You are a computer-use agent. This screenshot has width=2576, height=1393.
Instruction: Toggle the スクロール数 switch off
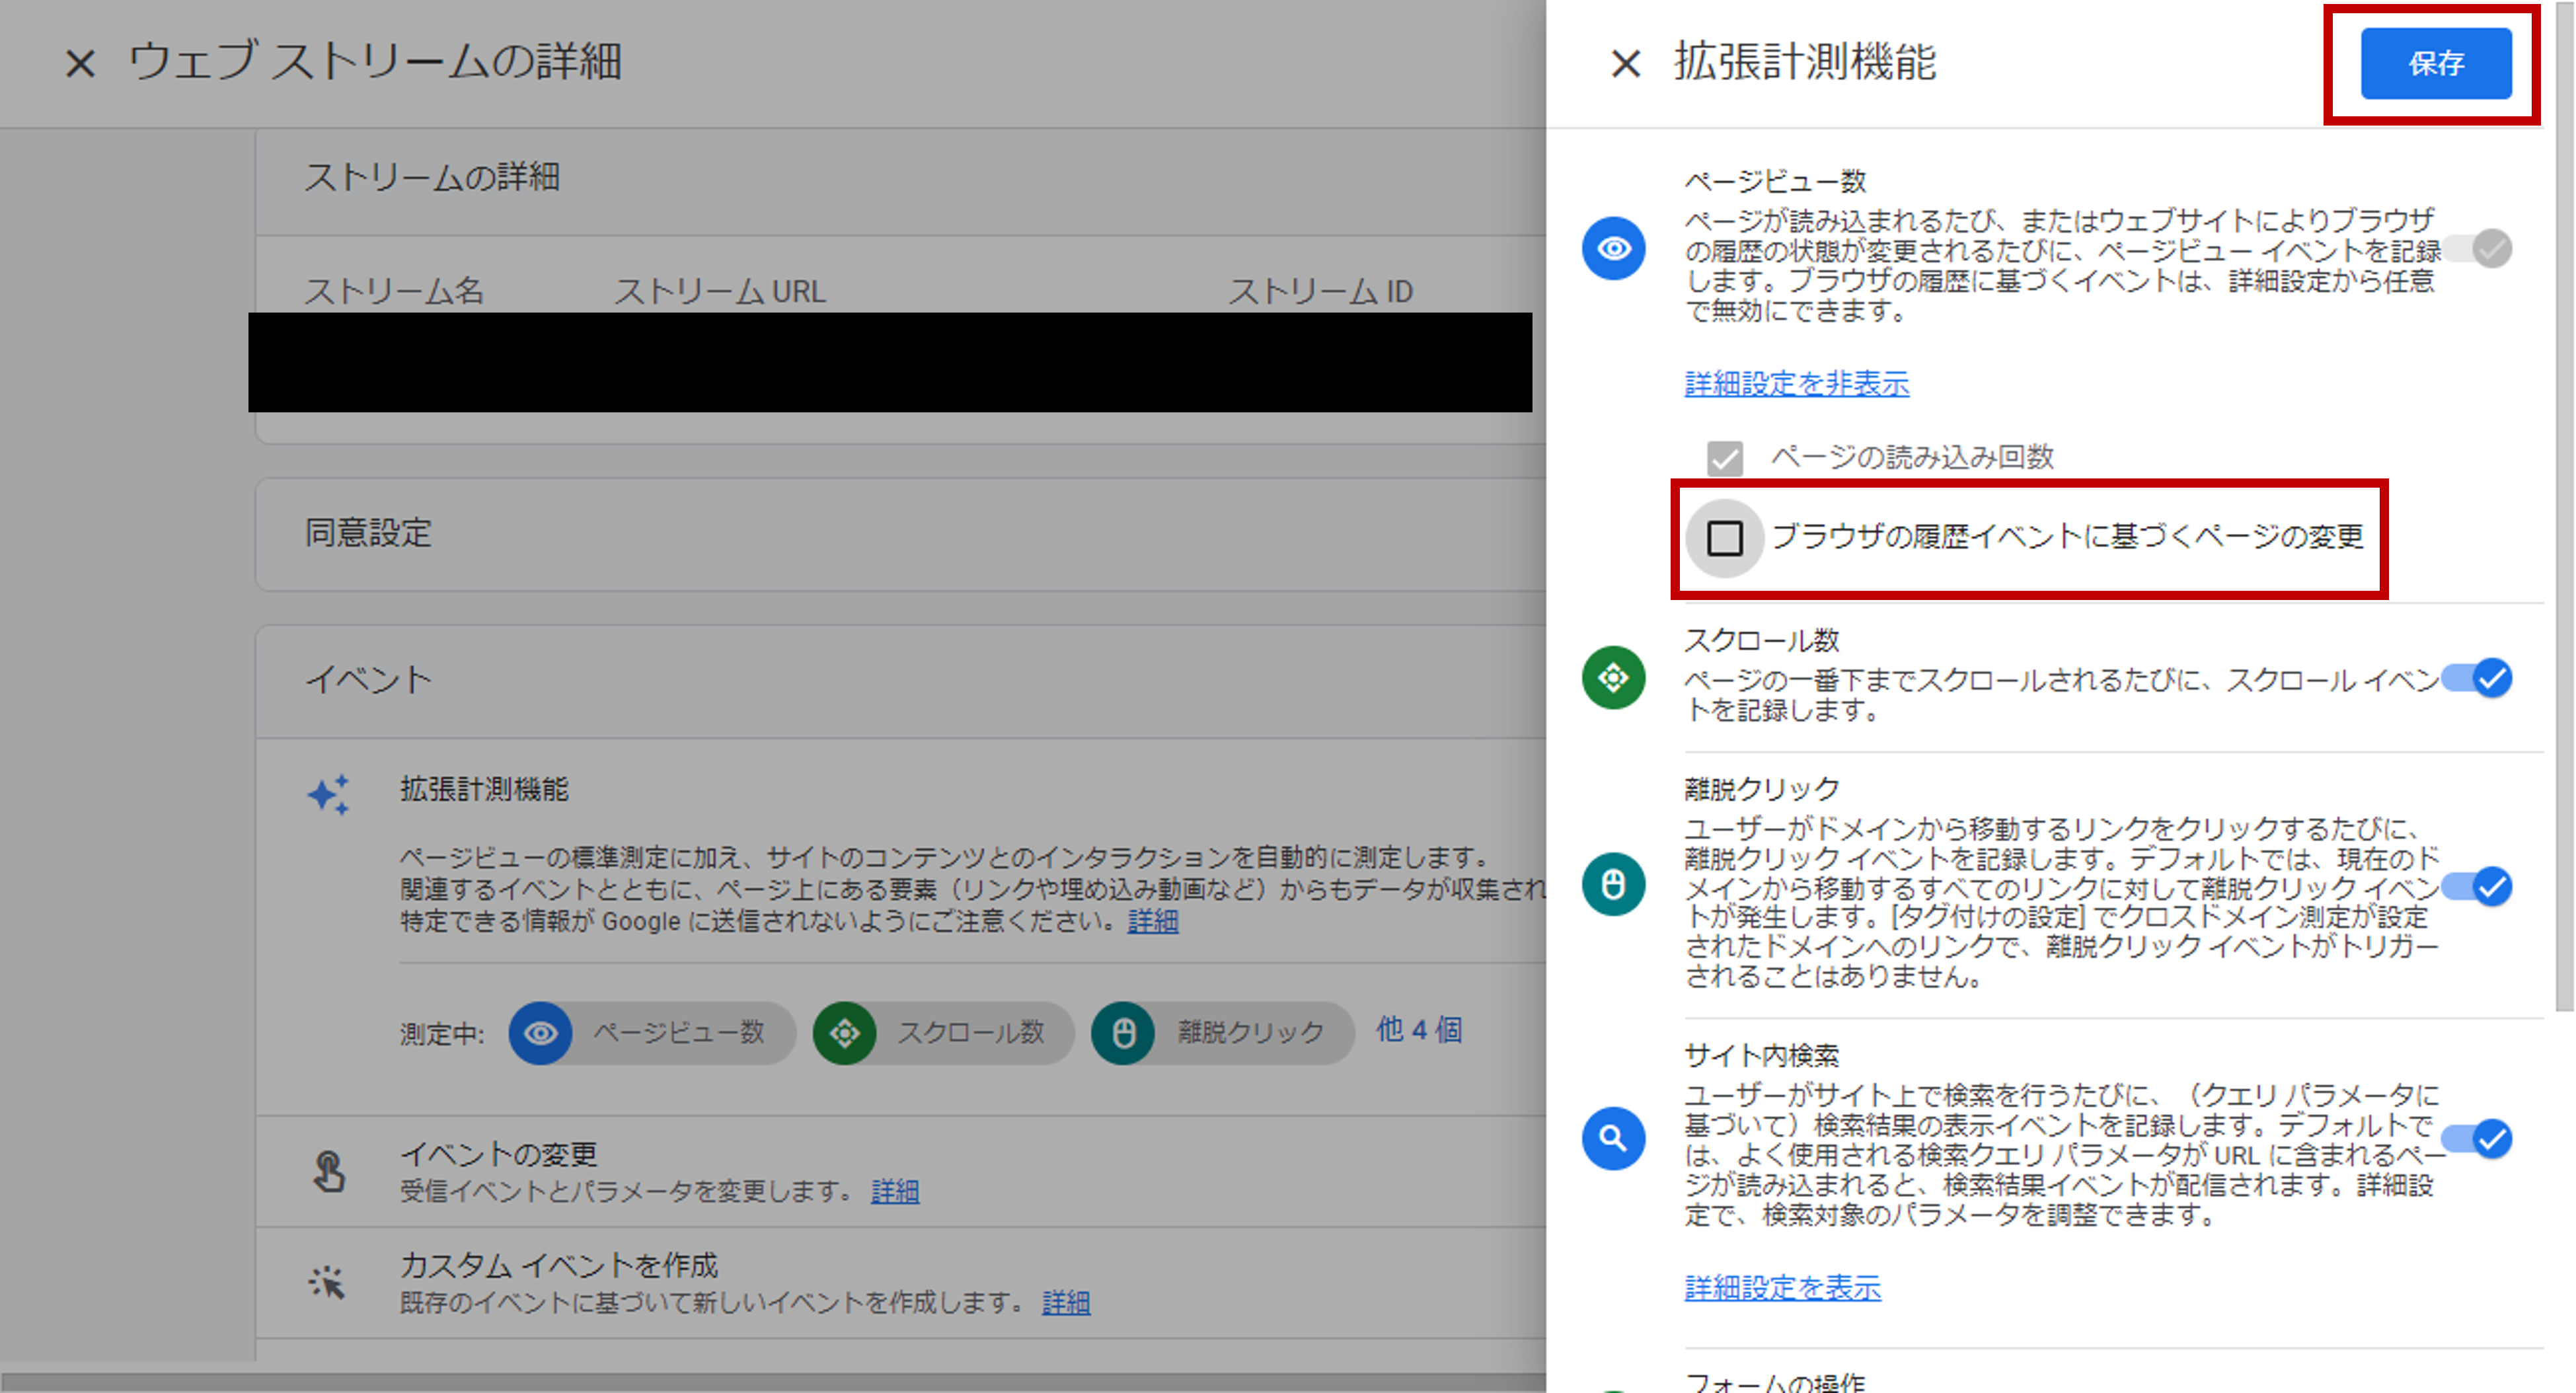pyautogui.click(x=2479, y=678)
